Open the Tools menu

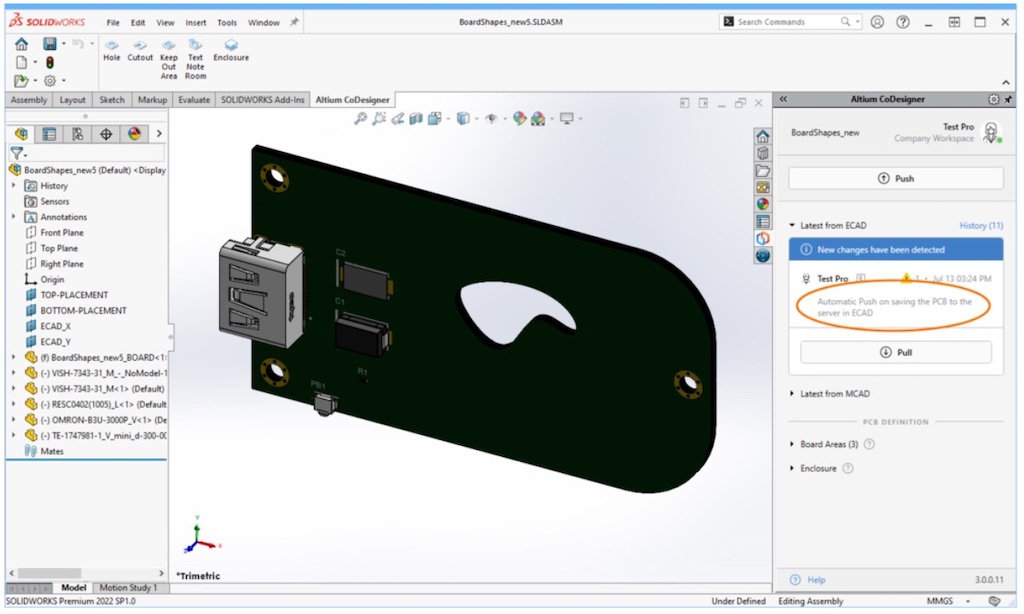[227, 22]
